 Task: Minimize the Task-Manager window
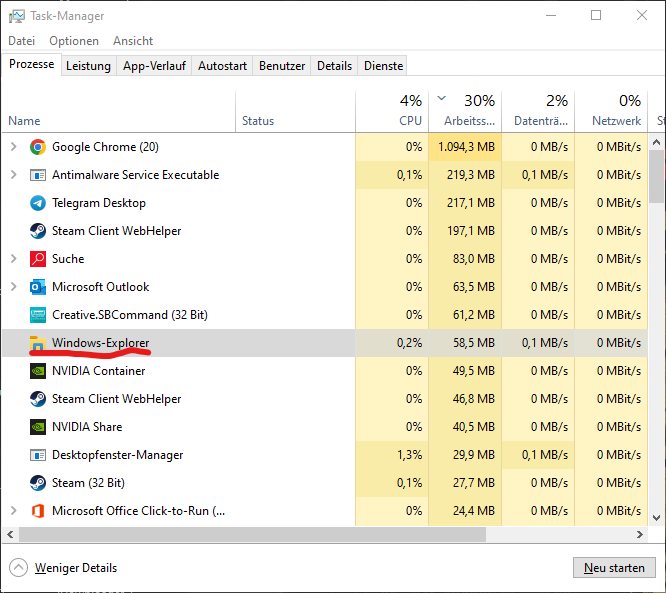point(551,15)
